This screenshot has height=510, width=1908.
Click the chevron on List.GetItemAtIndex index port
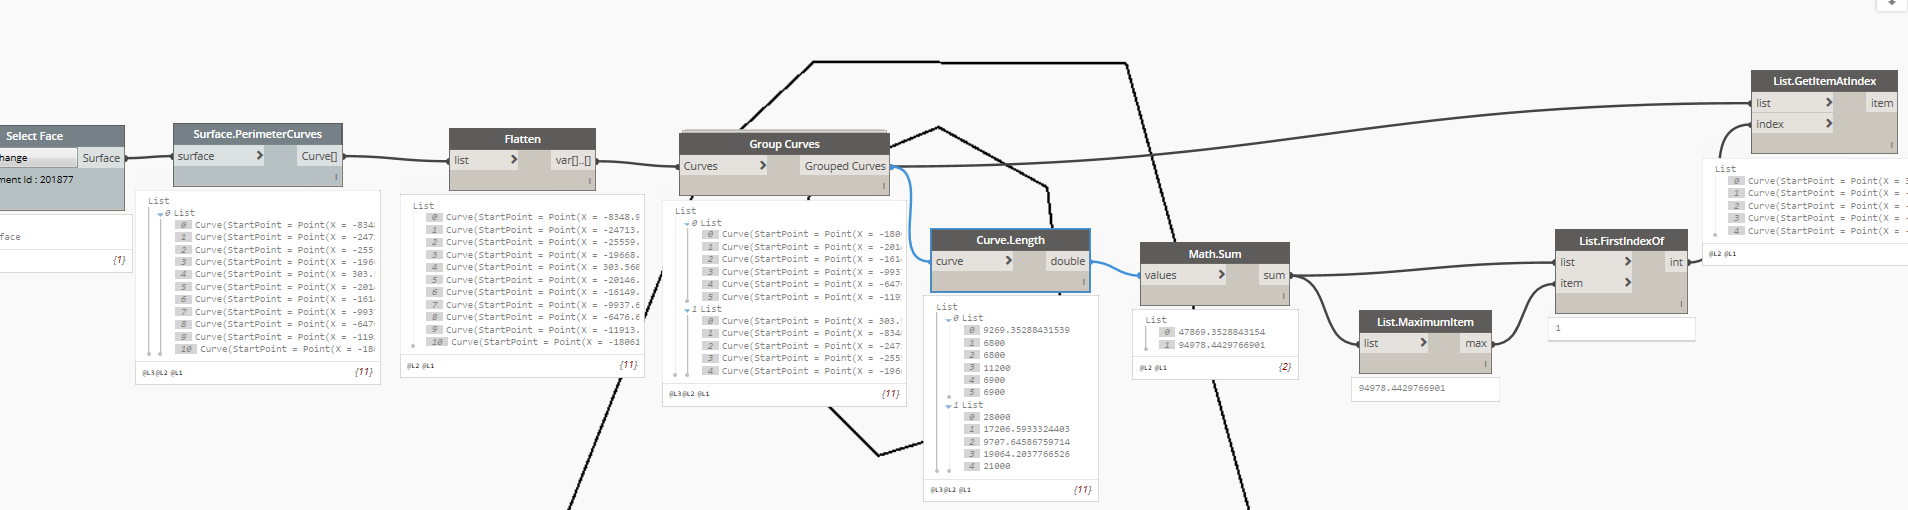coord(1829,124)
